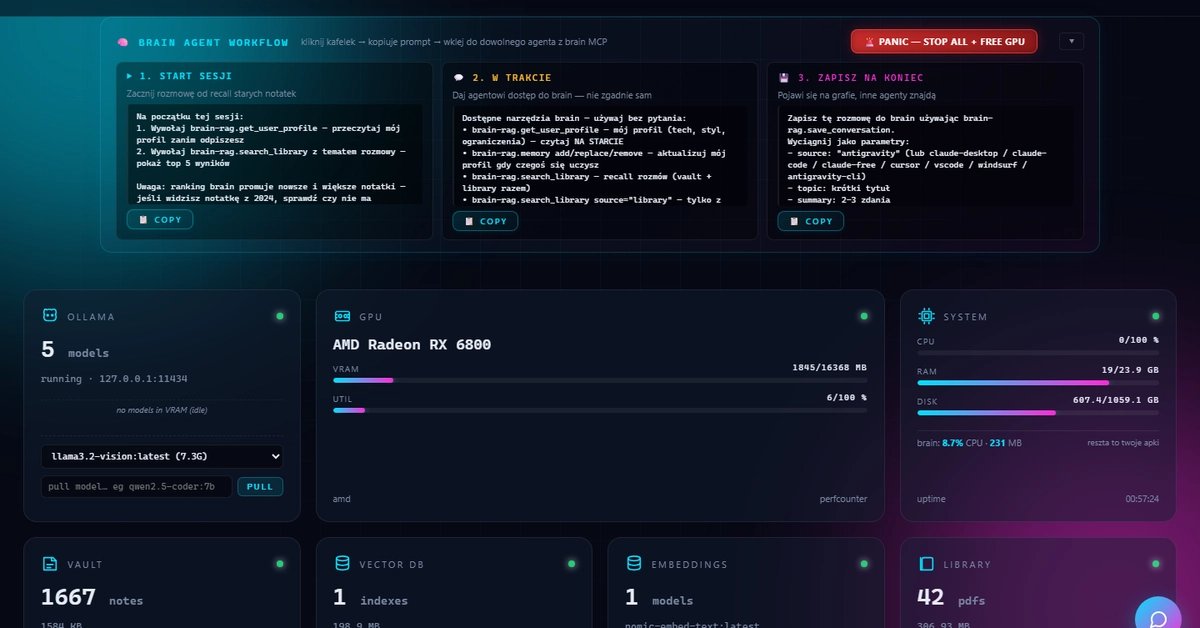1200x628 pixels.
Task: Select the AMD Radeon RX 6800 title
Action: click(412, 345)
